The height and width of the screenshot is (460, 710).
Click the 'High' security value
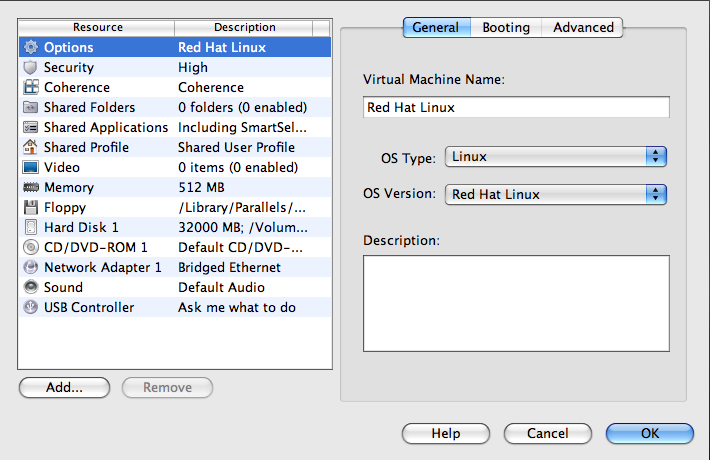pos(193,67)
